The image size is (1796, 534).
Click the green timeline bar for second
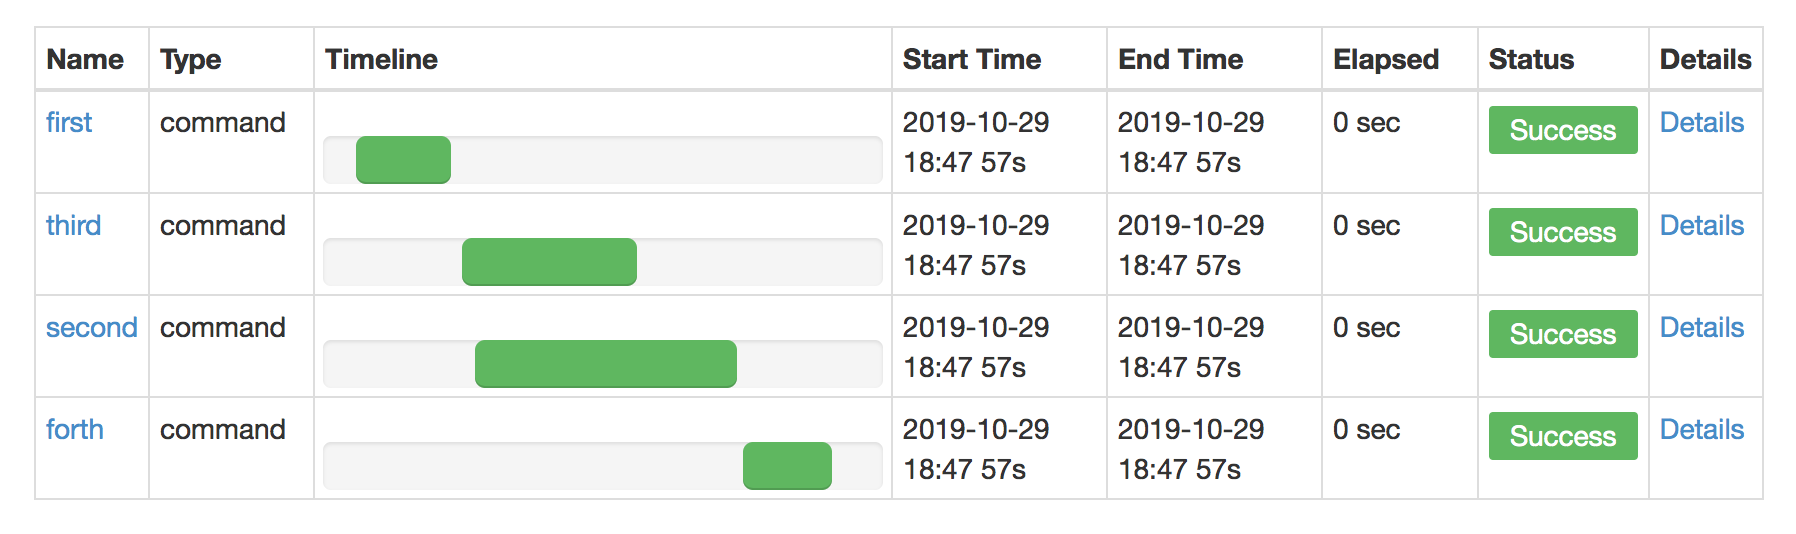pos(605,364)
